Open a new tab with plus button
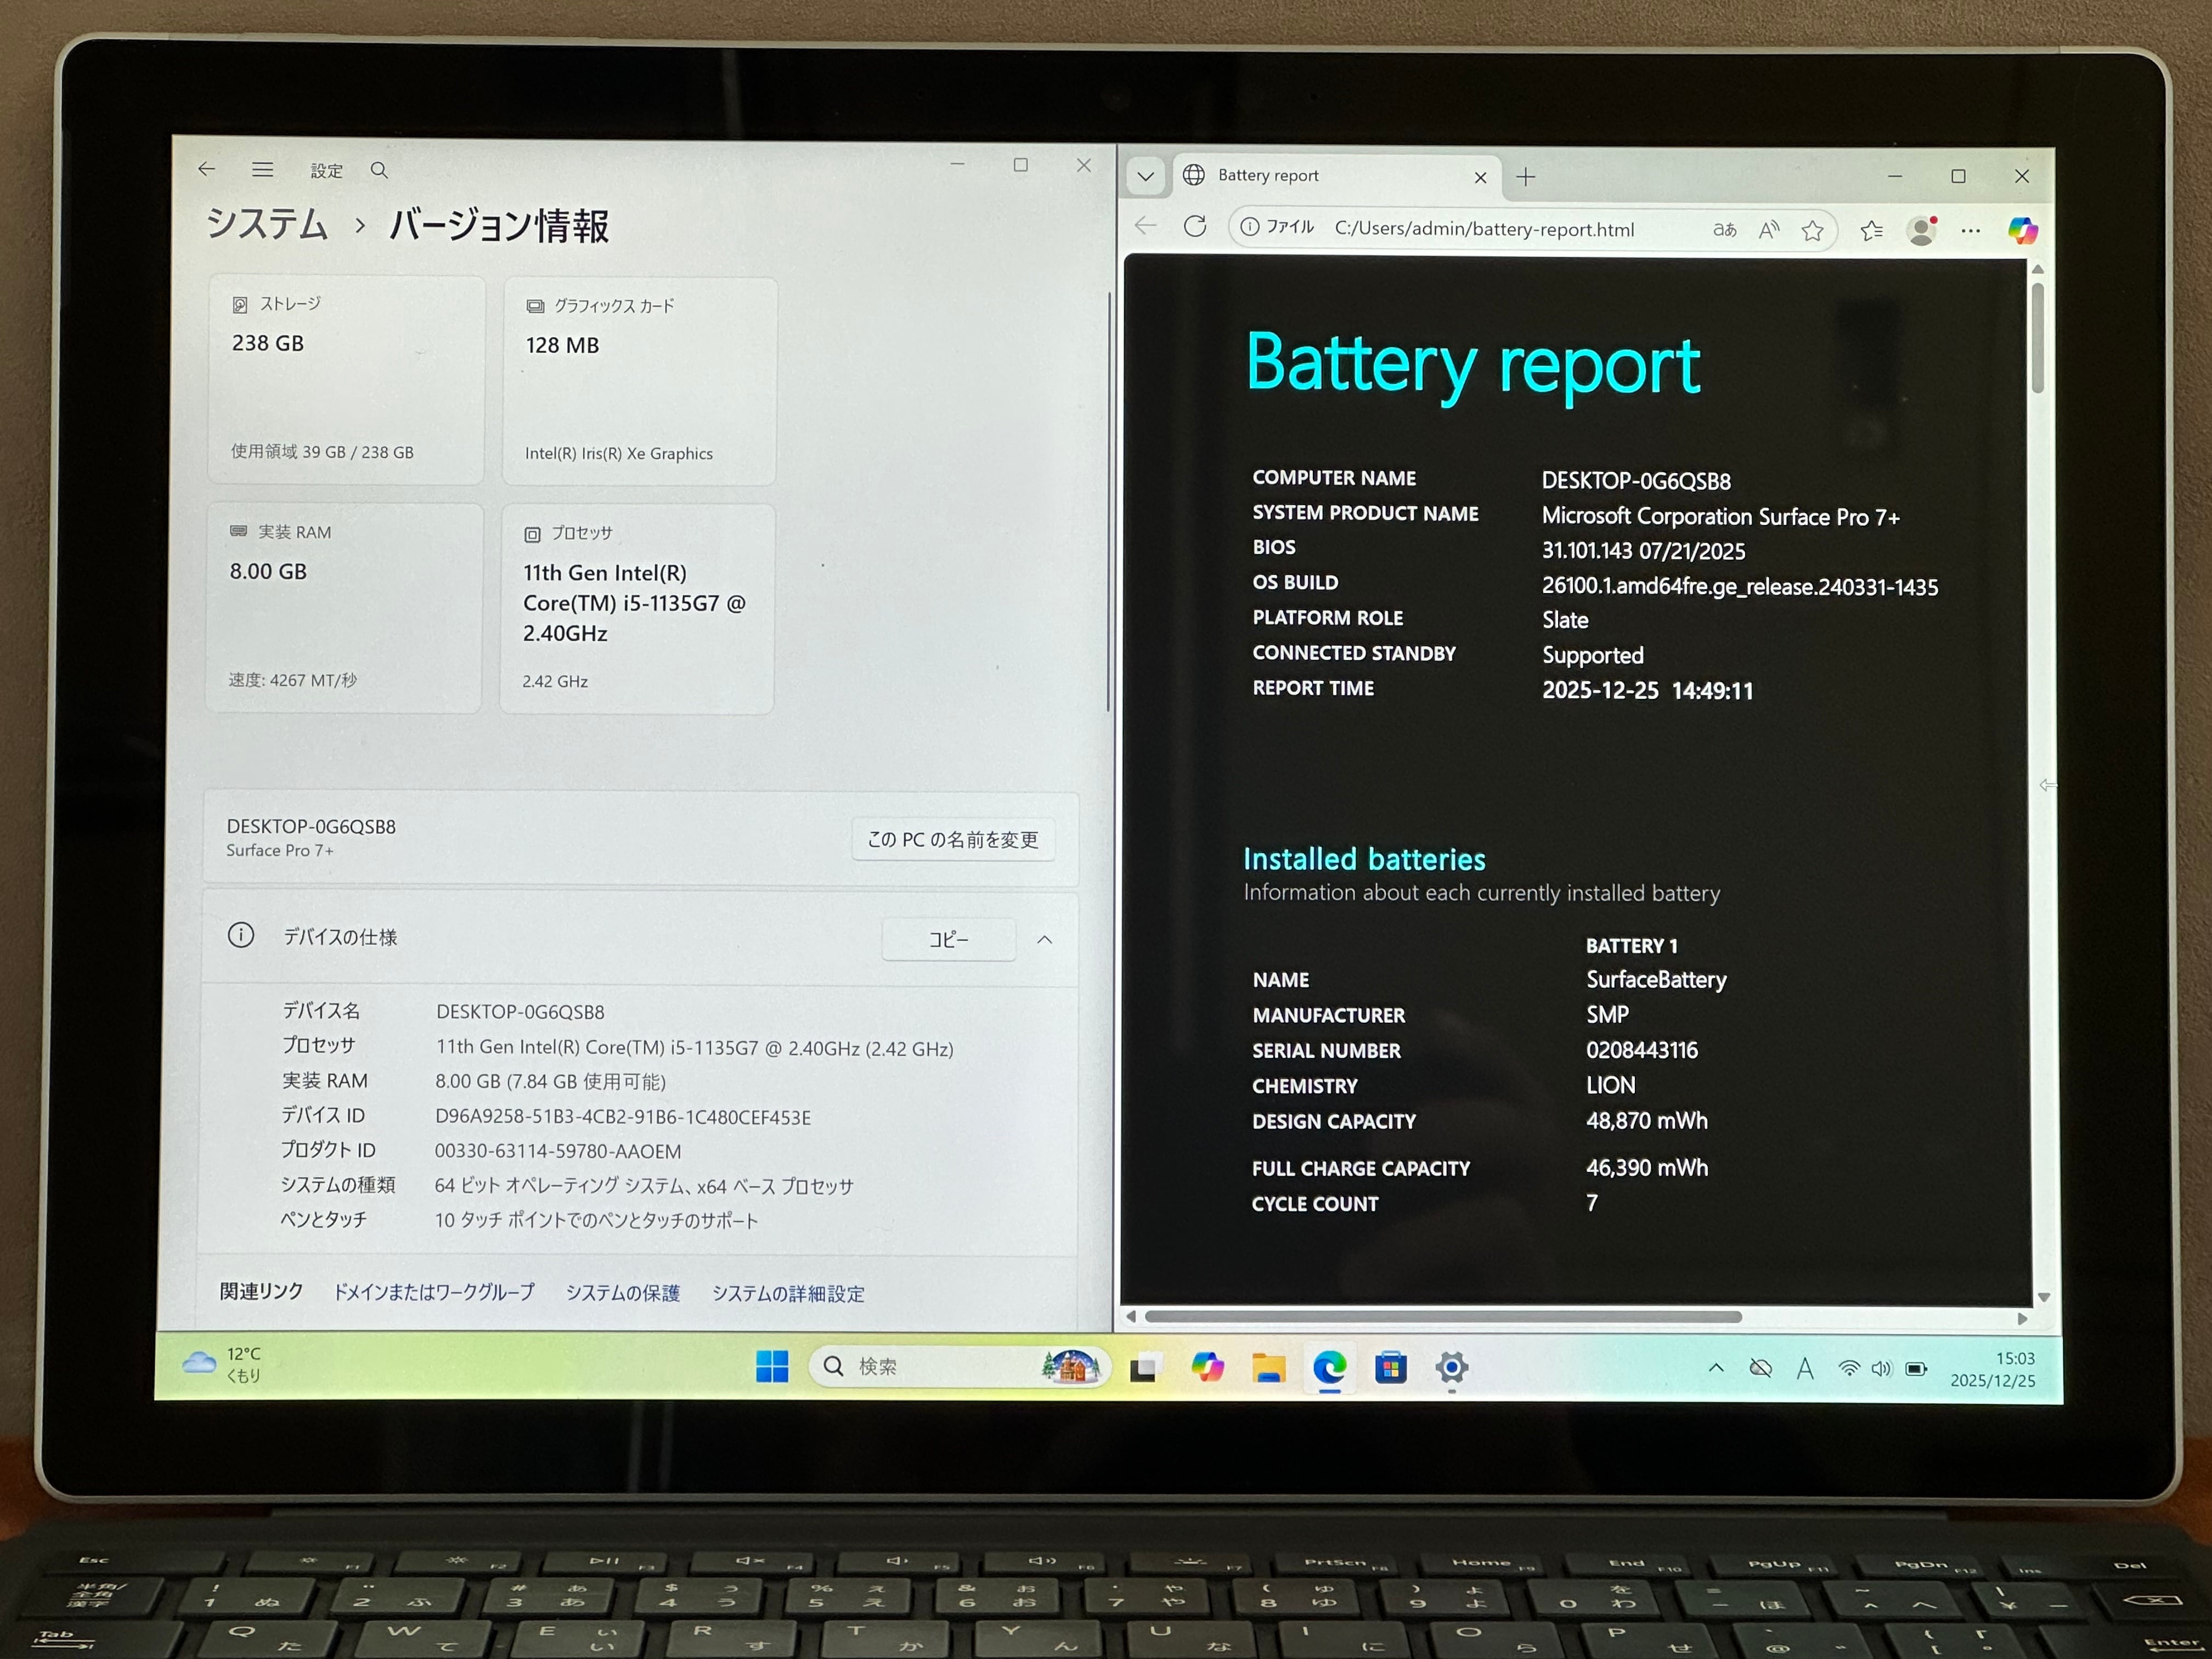The height and width of the screenshot is (1659, 2212). [1526, 178]
